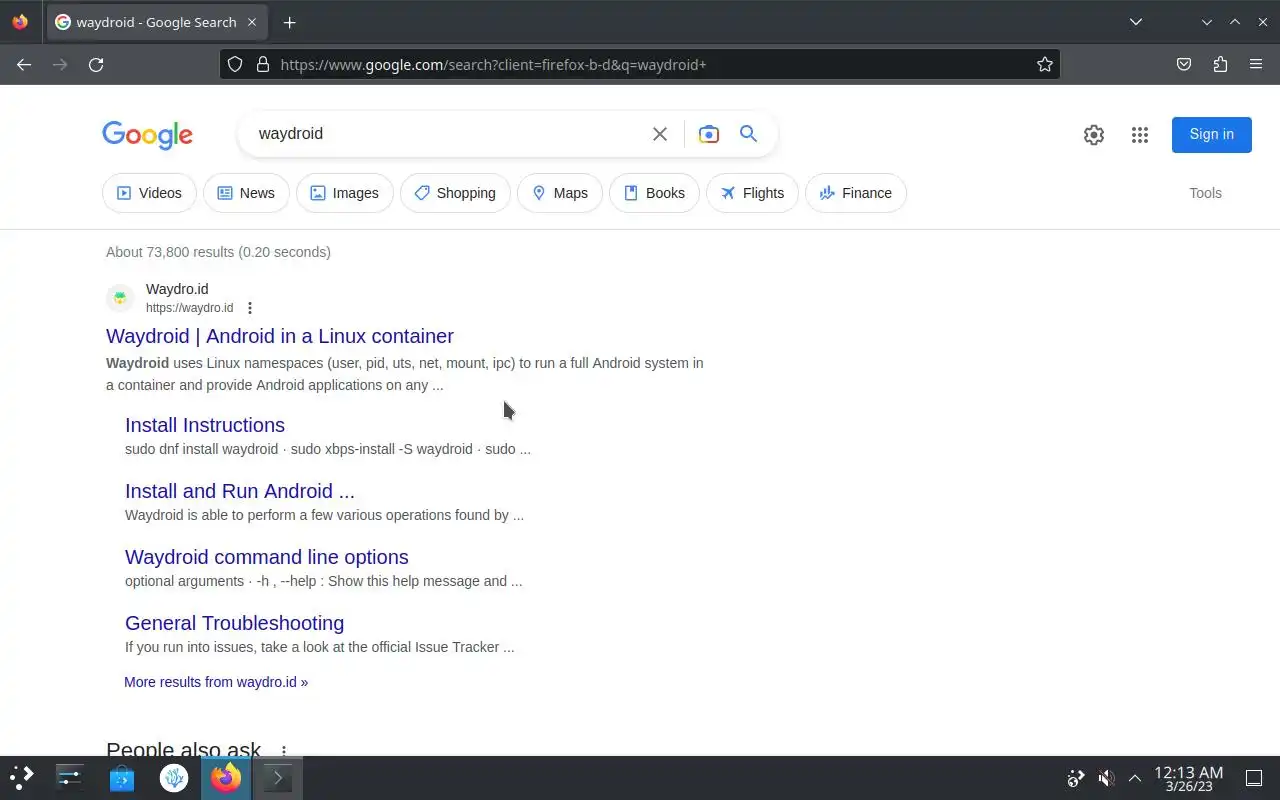Filter results by Shopping

pos(455,193)
